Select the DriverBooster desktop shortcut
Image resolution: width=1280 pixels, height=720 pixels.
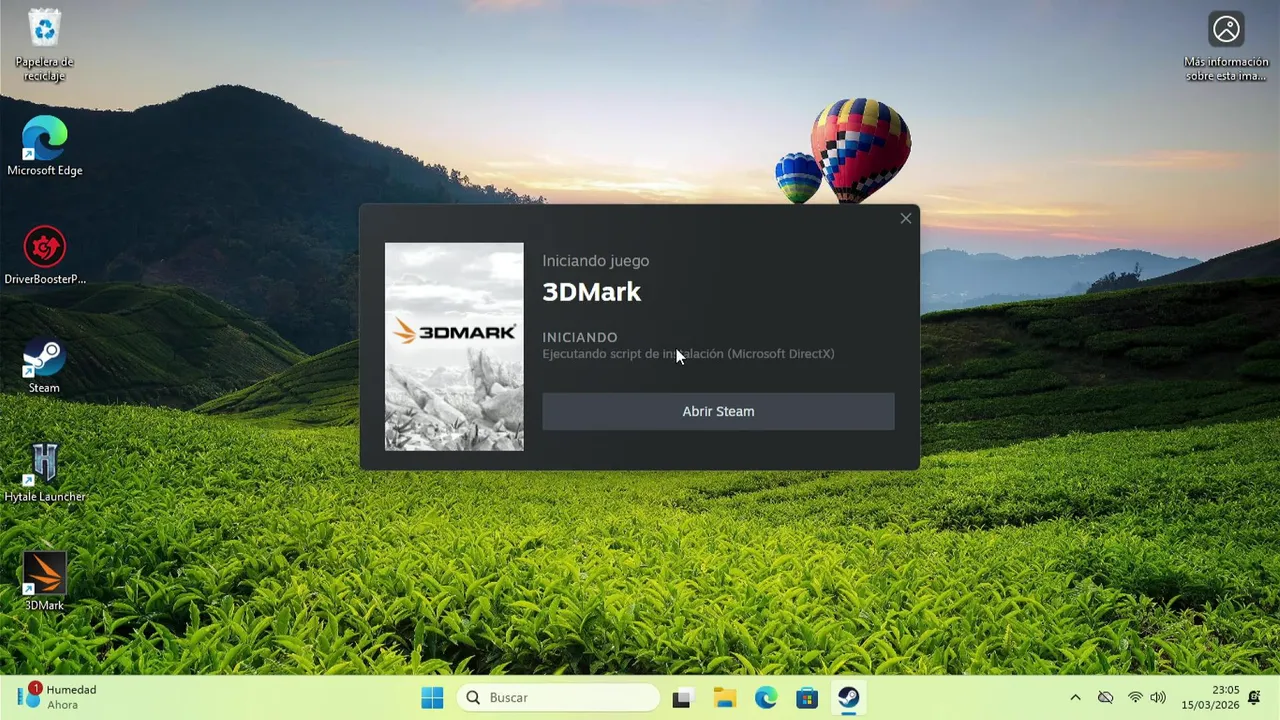(44, 256)
